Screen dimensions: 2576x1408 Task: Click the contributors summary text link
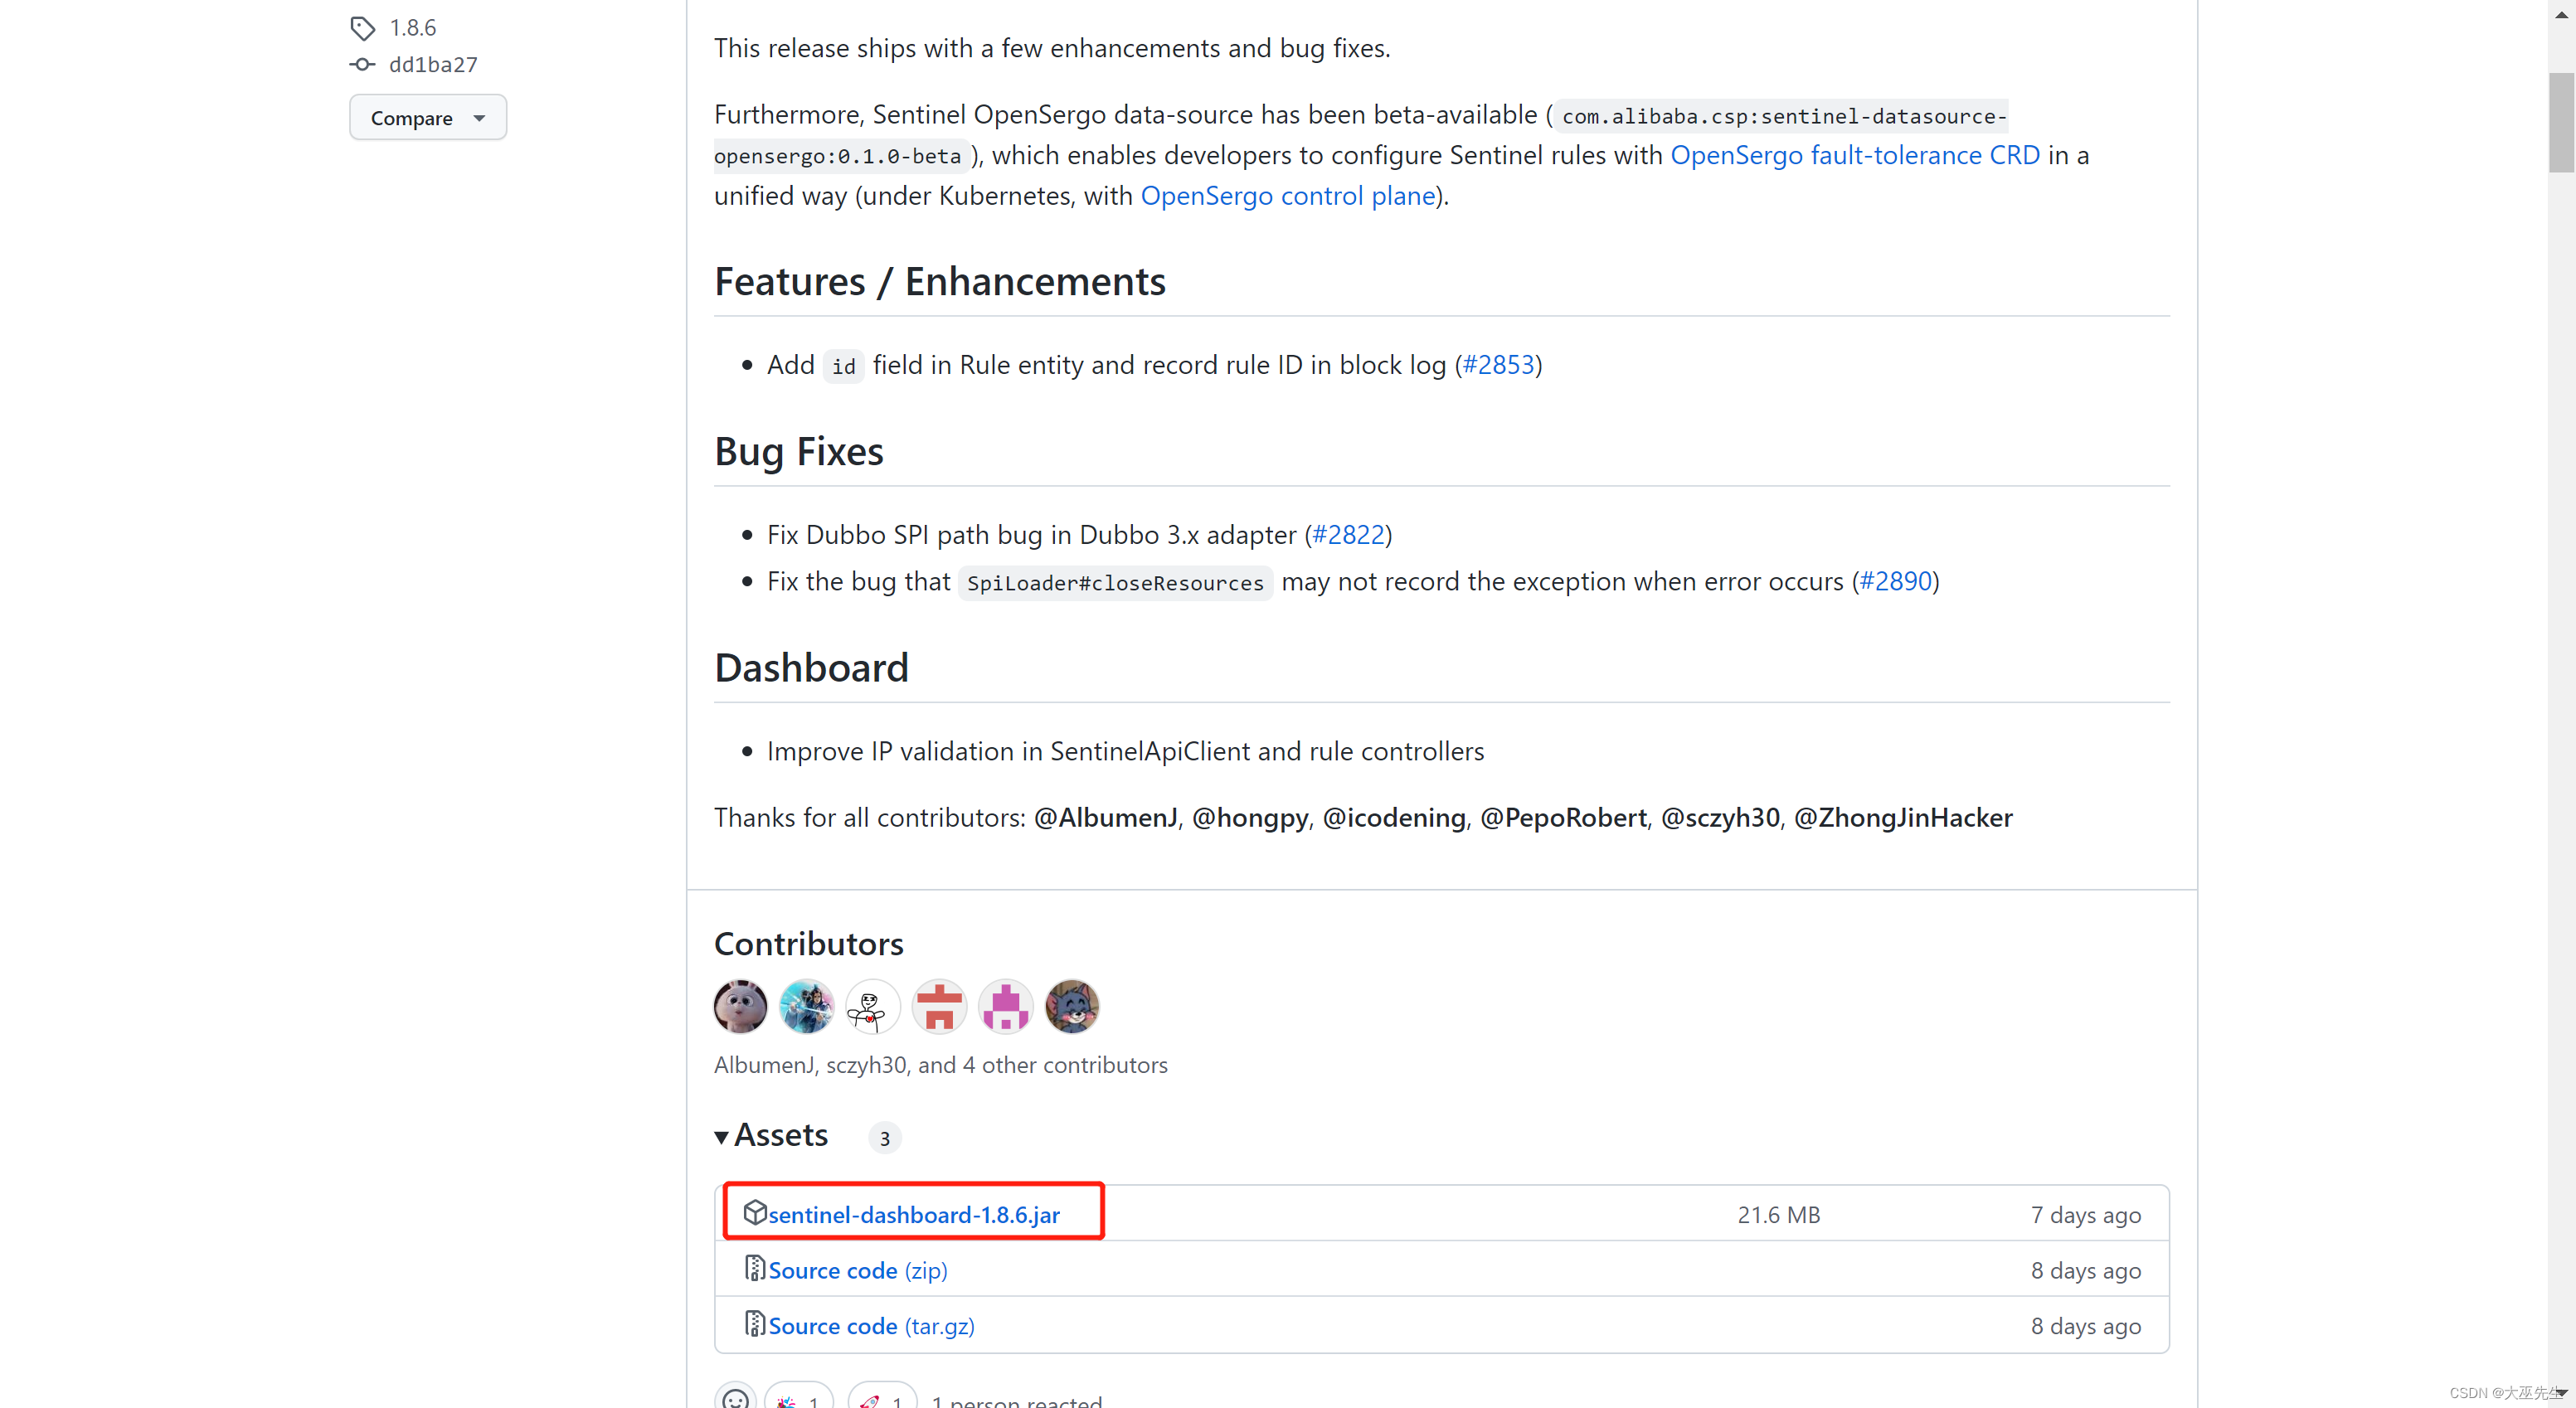[939, 1064]
